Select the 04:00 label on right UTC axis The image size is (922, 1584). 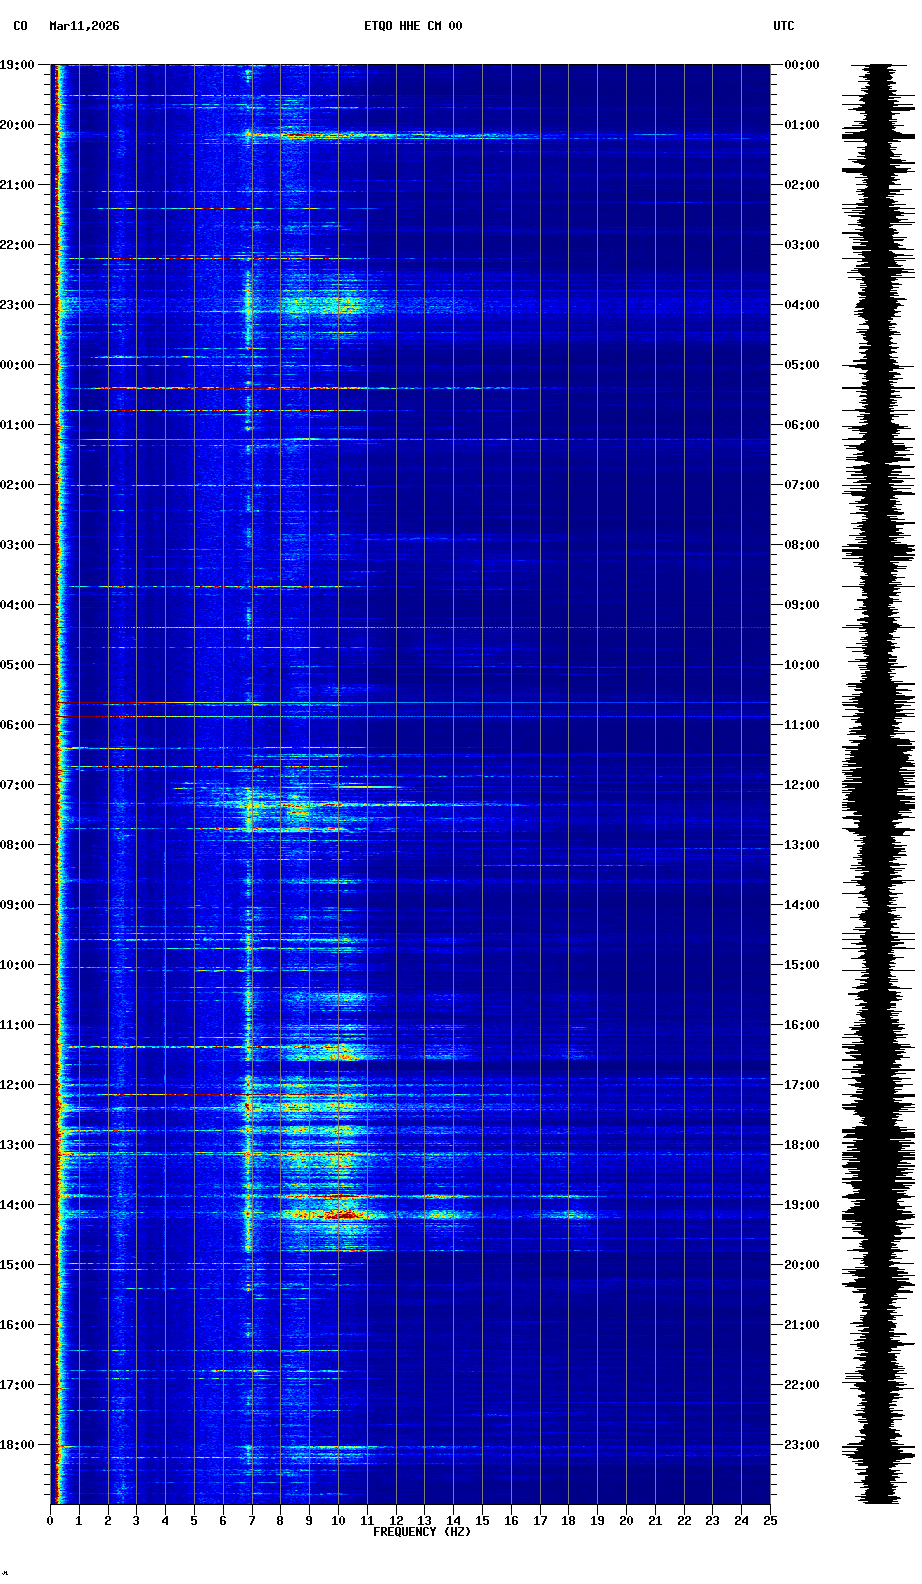coord(803,305)
